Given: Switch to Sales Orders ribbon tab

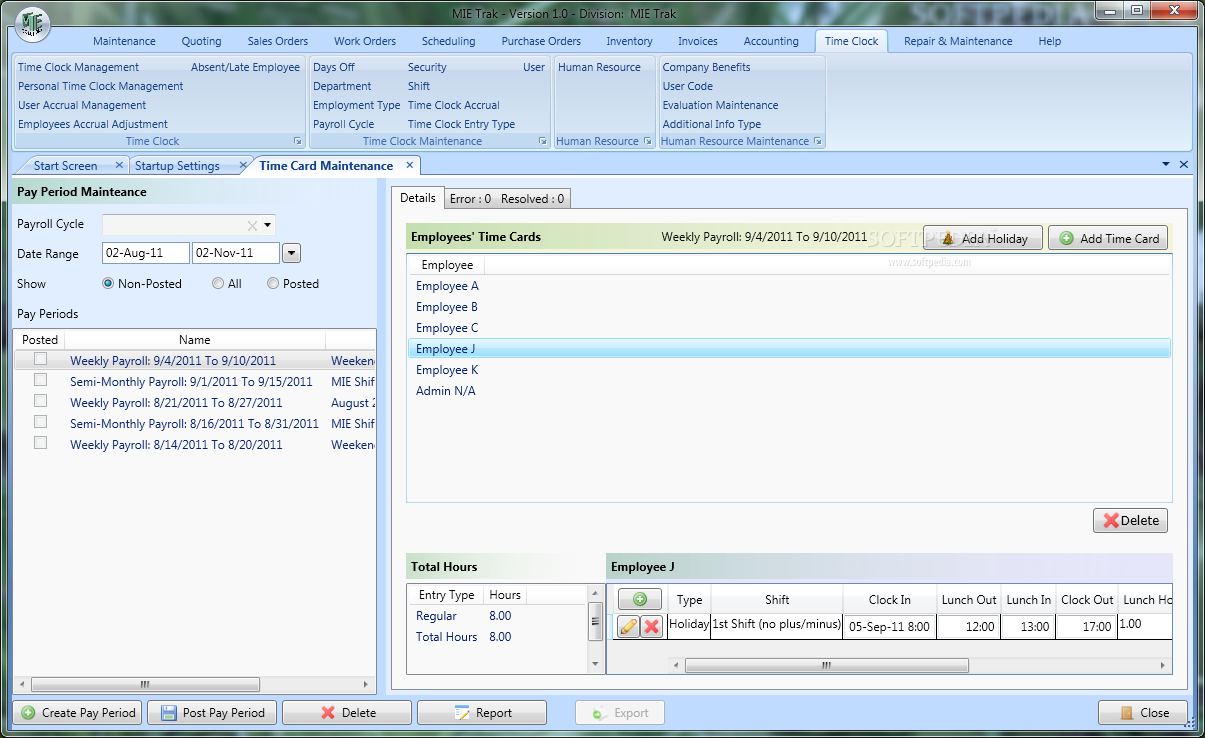Looking at the screenshot, I should 278,41.
